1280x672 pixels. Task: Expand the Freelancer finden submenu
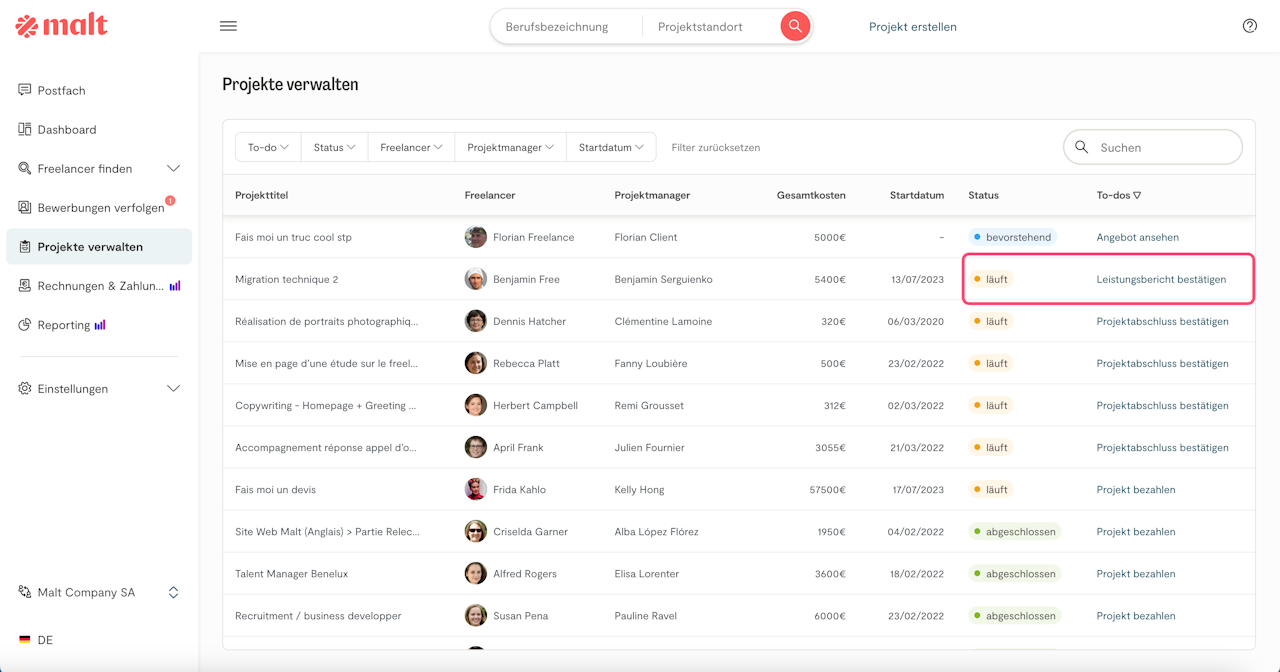(173, 168)
